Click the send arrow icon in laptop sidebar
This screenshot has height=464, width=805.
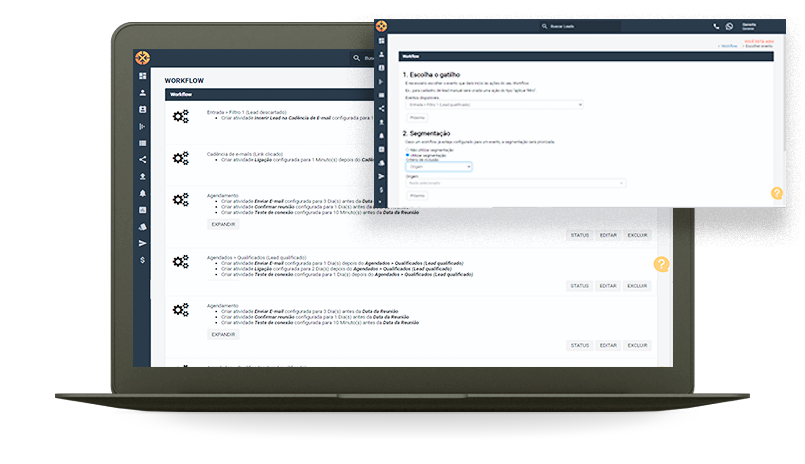click(143, 243)
